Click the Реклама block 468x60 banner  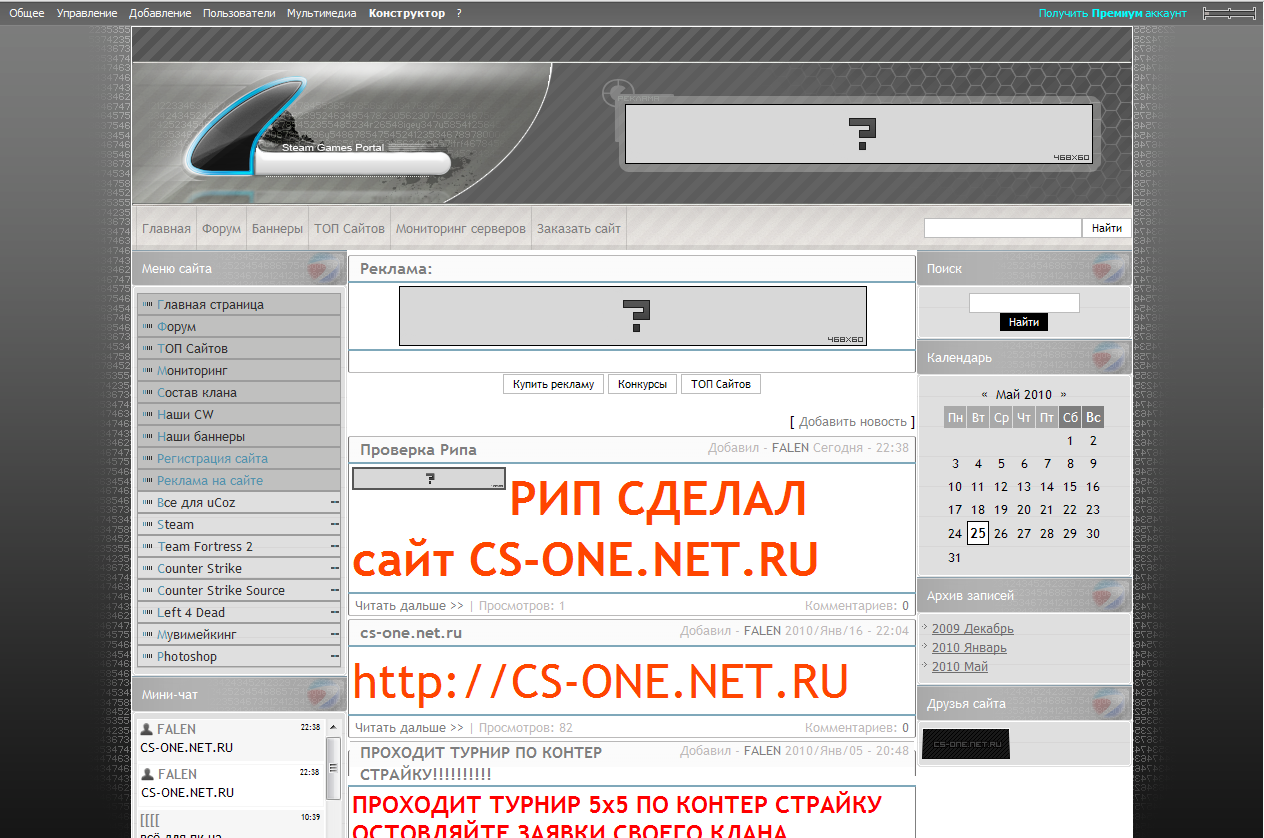[633, 316]
